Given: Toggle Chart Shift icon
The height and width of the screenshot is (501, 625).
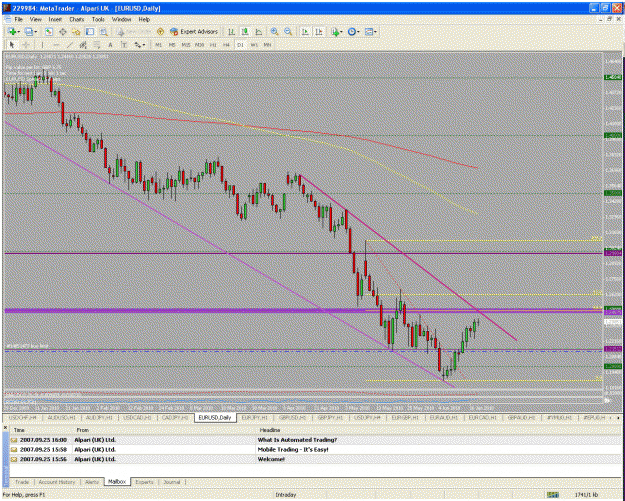Looking at the screenshot, I should [x=319, y=31].
